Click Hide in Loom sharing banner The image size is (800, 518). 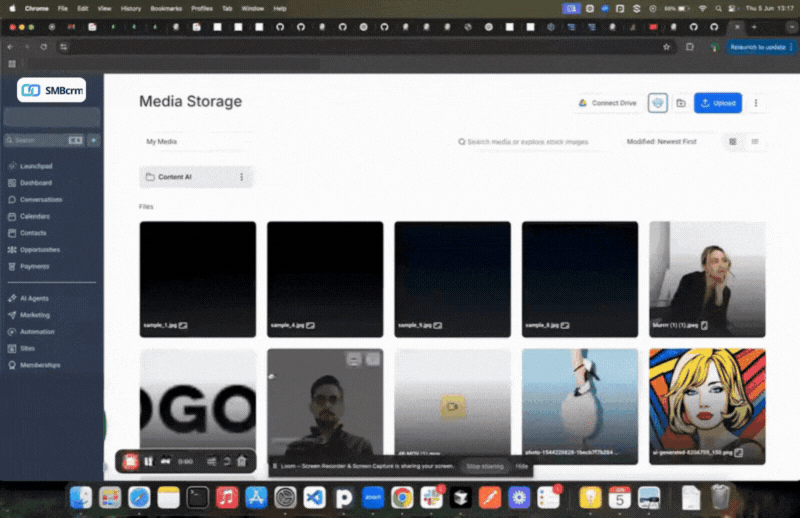[x=521, y=466]
